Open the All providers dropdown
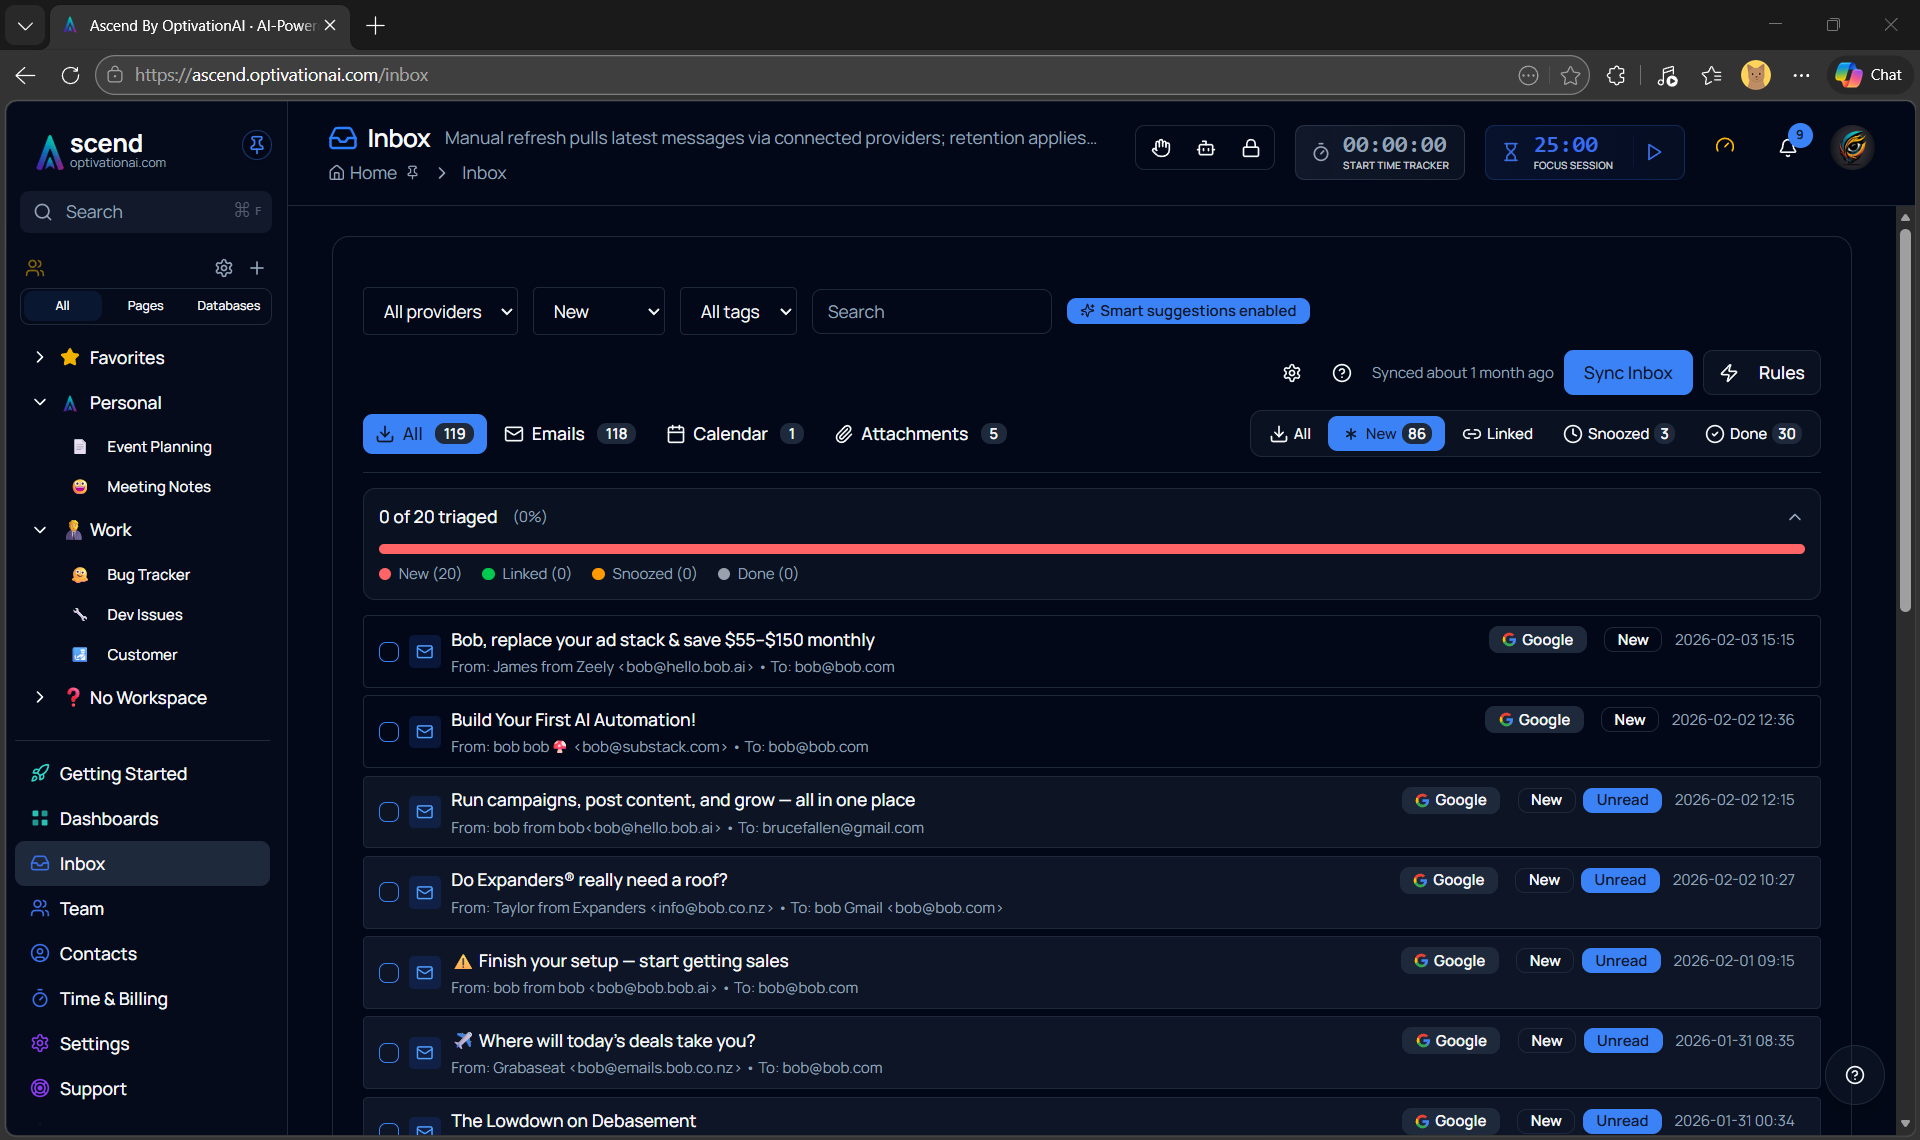 click(x=440, y=312)
